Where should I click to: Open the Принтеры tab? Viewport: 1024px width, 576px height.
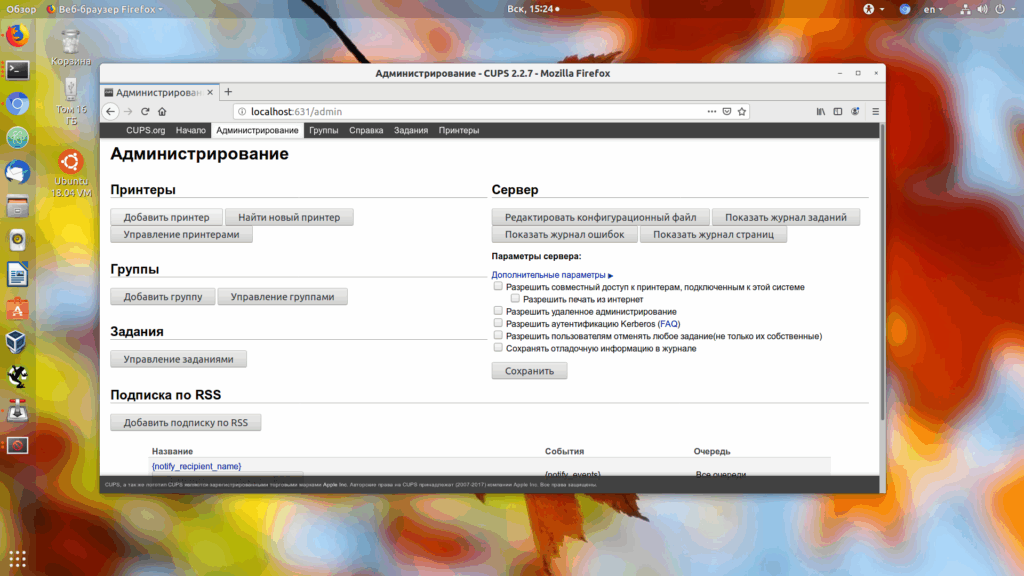[459, 130]
